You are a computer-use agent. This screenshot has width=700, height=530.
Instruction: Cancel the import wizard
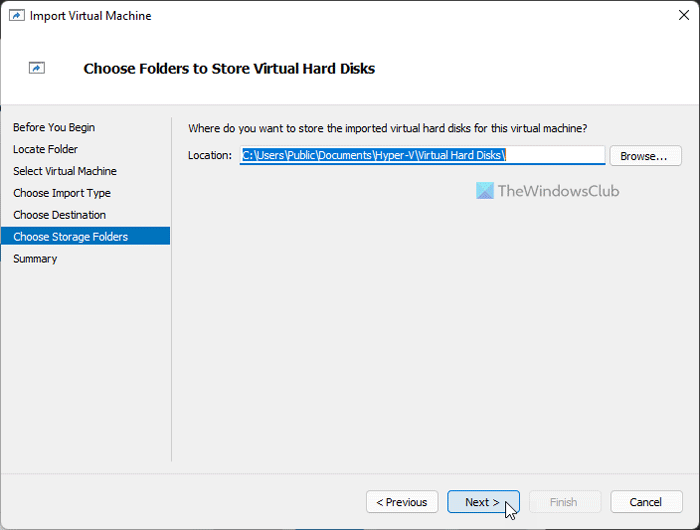pyautogui.click(x=646, y=502)
